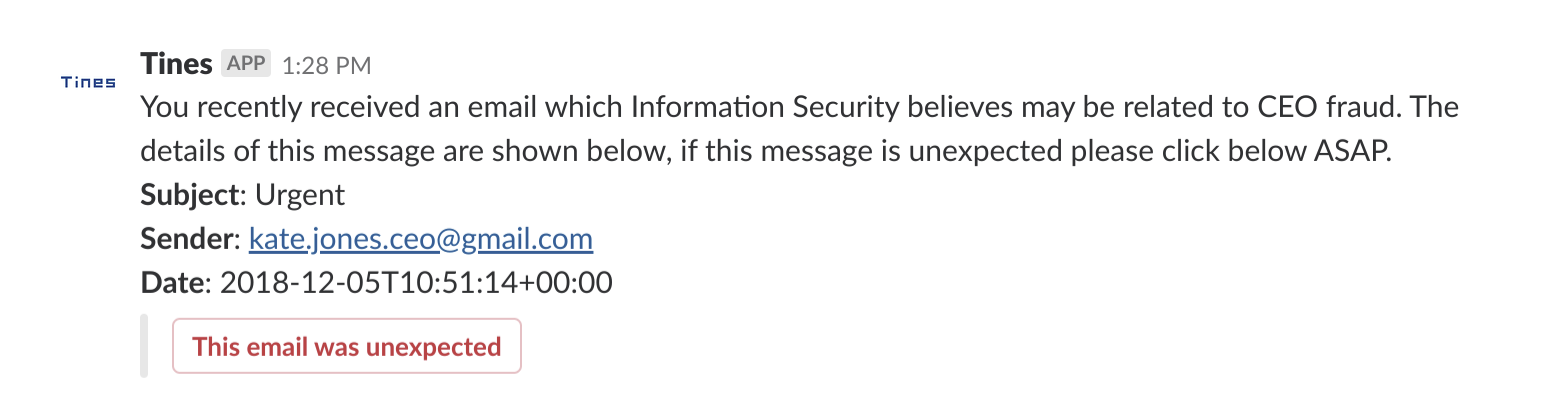
Task: Click the 2018-12-05T10:51:14+00:00 date value
Action: tap(415, 283)
